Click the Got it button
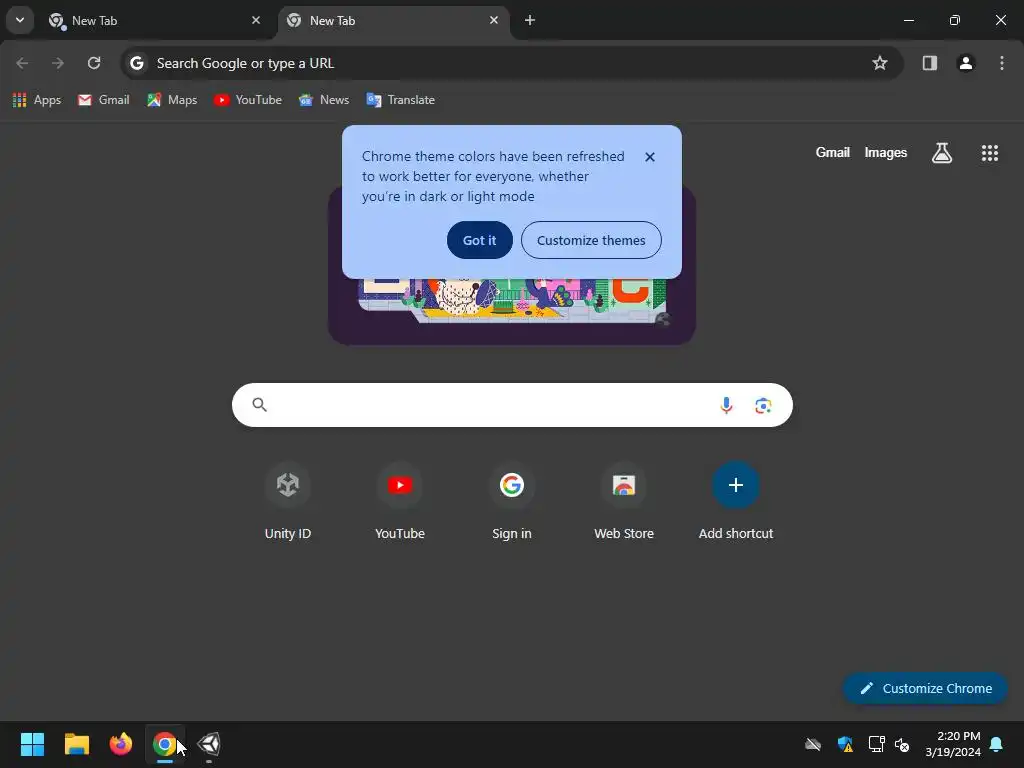 pos(479,240)
